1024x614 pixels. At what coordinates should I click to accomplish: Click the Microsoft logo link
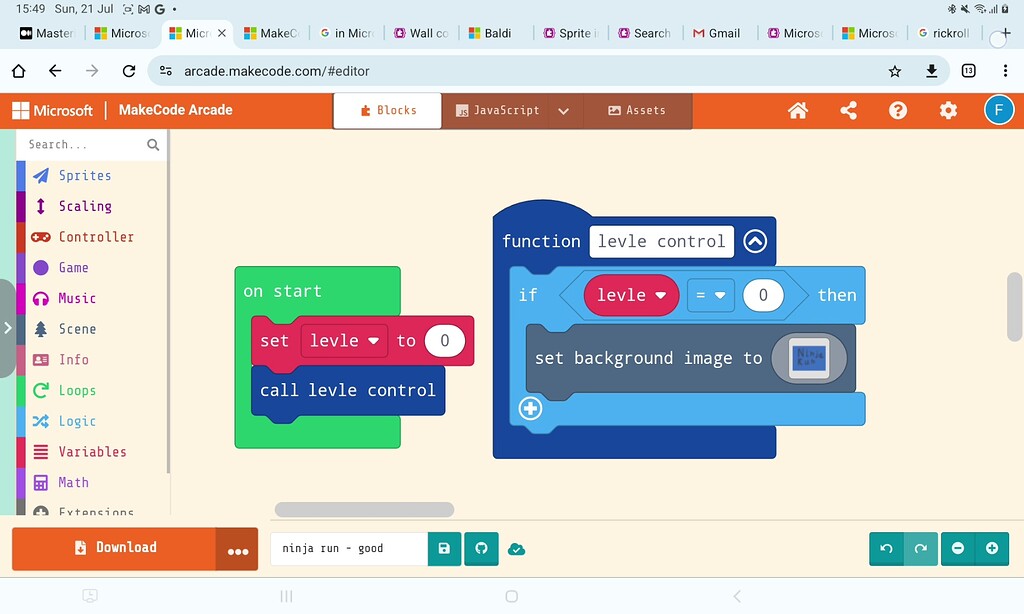[52, 110]
